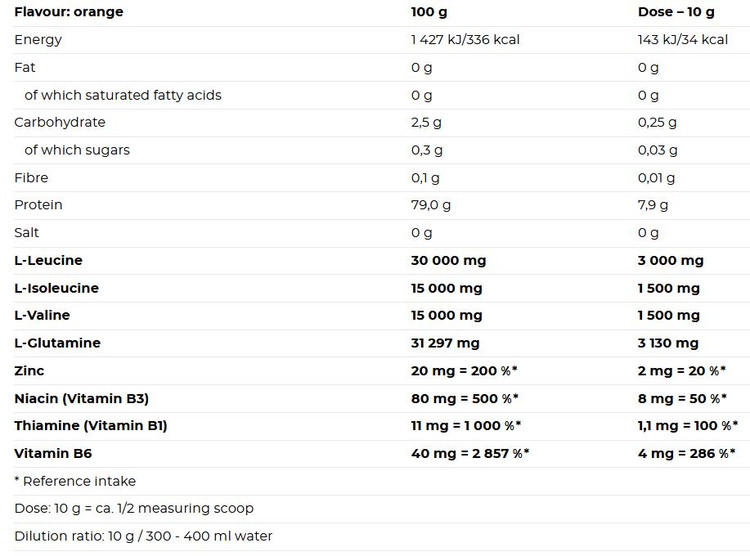Click the 'Dilution ratio' note text
Viewport: 750px width, 556px height.
pyautogui.click(x=143, y=536)
